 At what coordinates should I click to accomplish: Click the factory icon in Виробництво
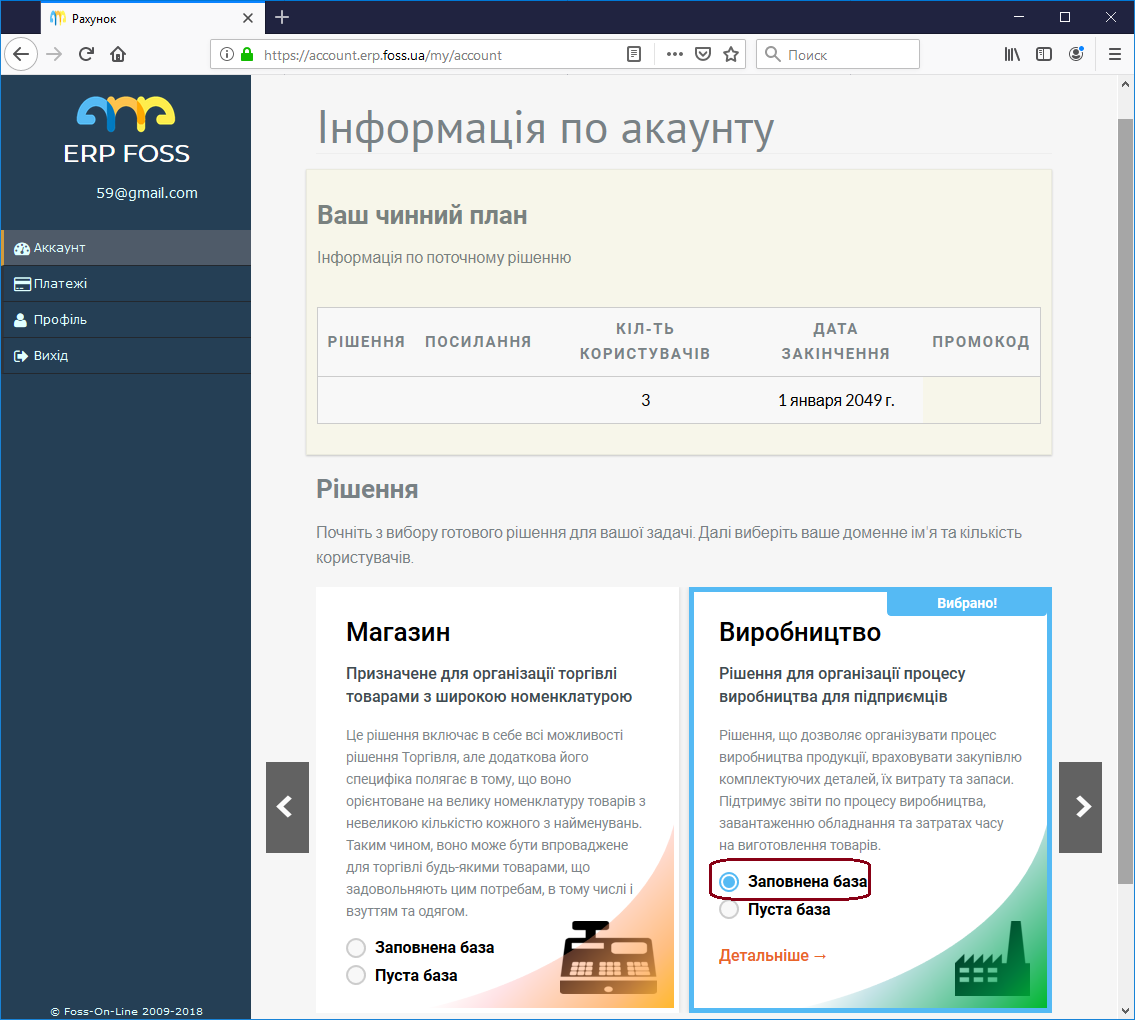point(992,958)
